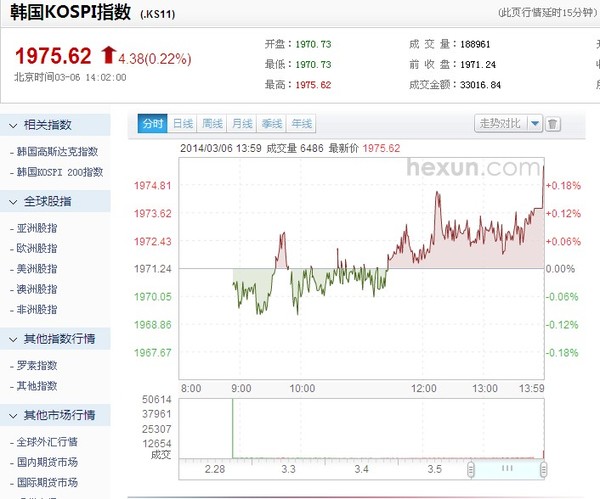This screenshot has width=600, height=499.
Task: Open the 季线 quarterly chart tab
Action: point(271,124)
